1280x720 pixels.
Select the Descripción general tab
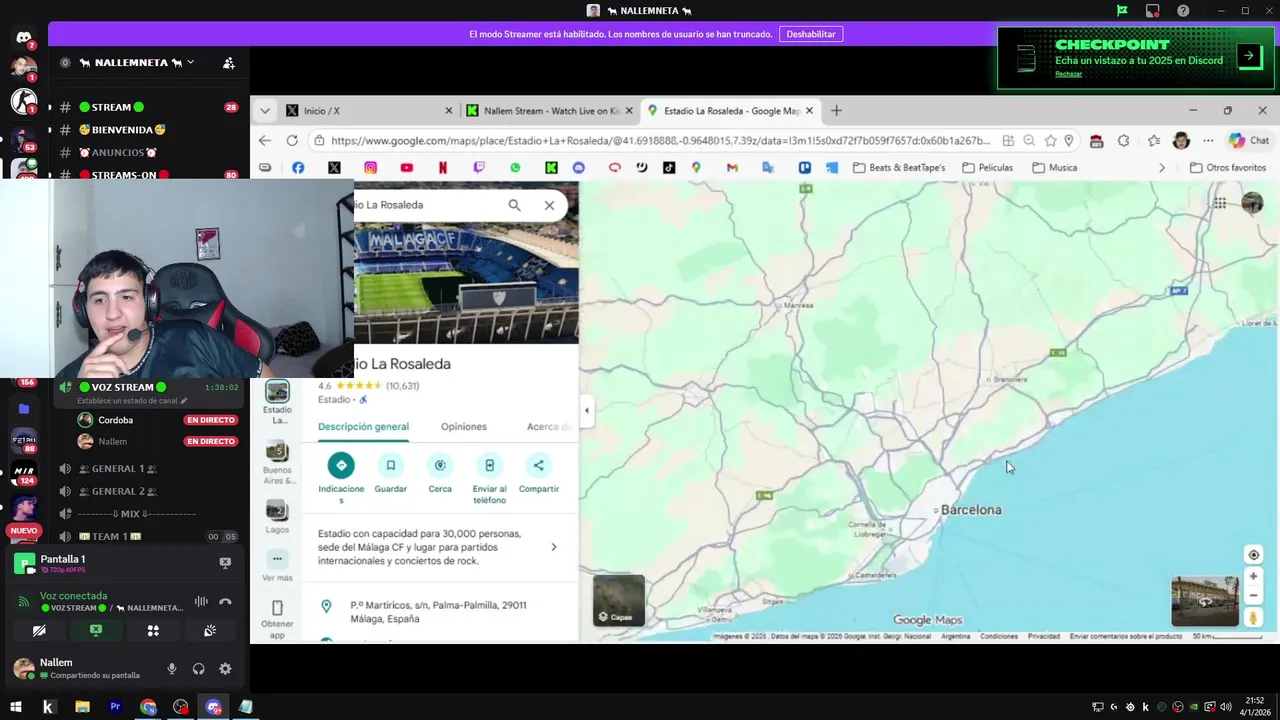pos(363,427)
